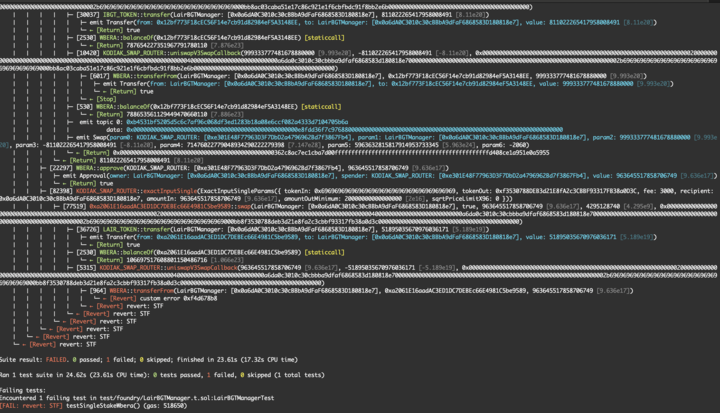Click '(1 total tests)' text
The height and width of the screenshot is (413, 720).
pos(299,375)
